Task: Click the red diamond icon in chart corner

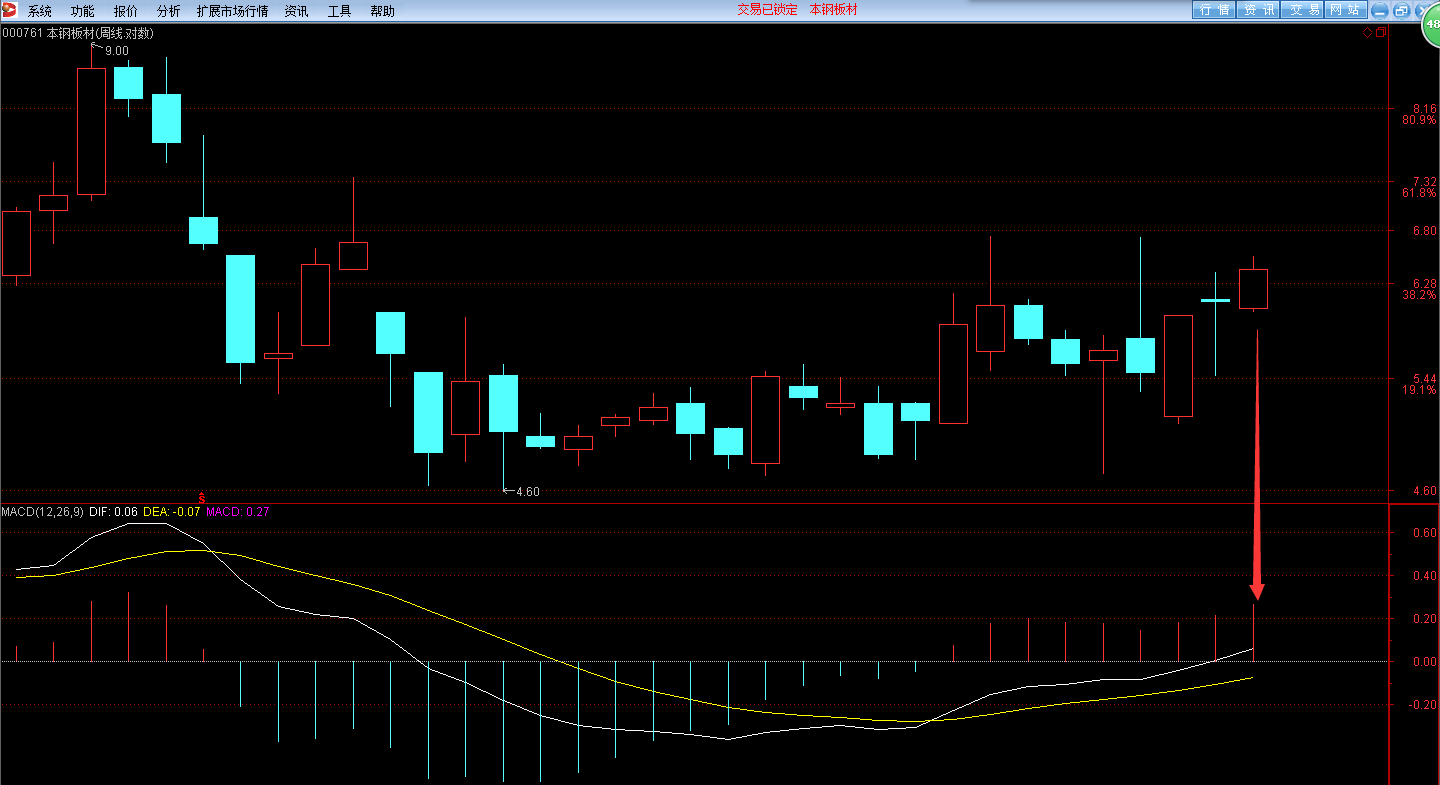Action: click(x=1367, y=33)
